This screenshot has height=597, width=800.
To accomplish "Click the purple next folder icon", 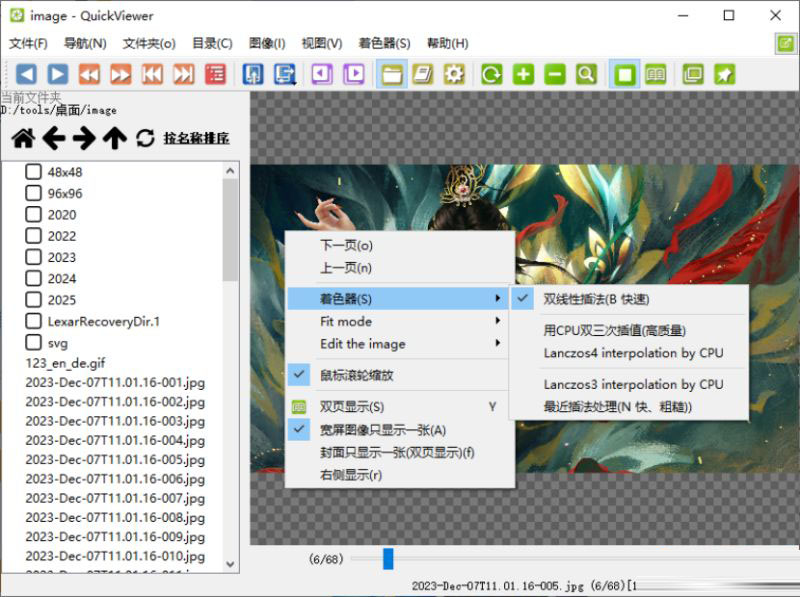I will click(x=354, y=74).
